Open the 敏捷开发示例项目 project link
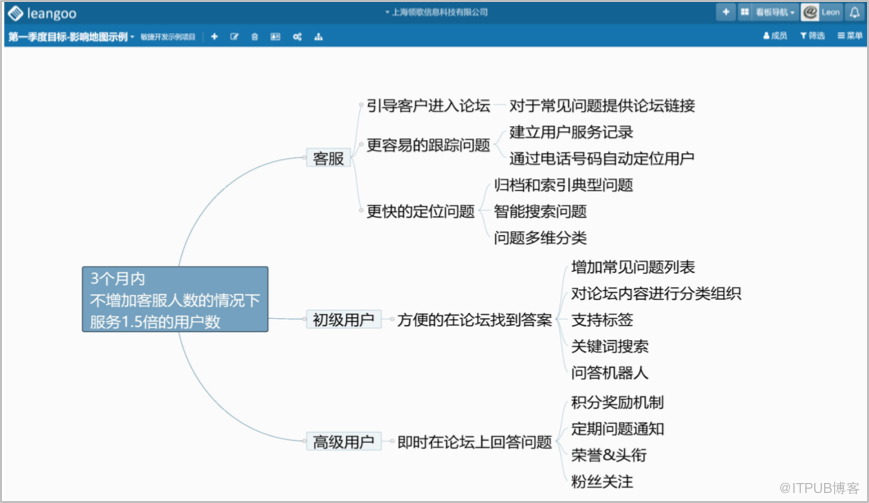Screen dimensions: 869x503 click(x=167, y=37)
